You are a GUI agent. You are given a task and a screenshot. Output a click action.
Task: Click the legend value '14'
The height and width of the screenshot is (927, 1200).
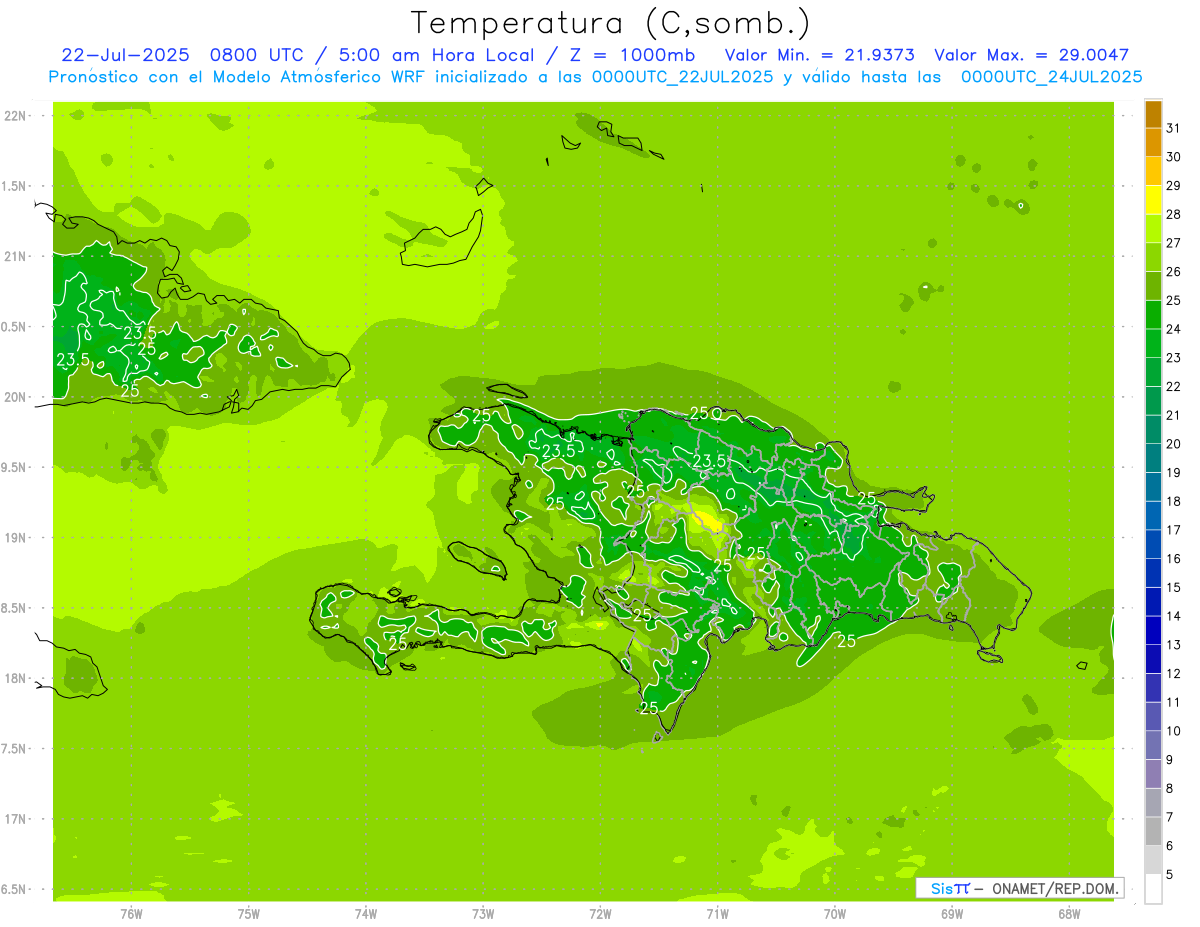click(1174, 616)
